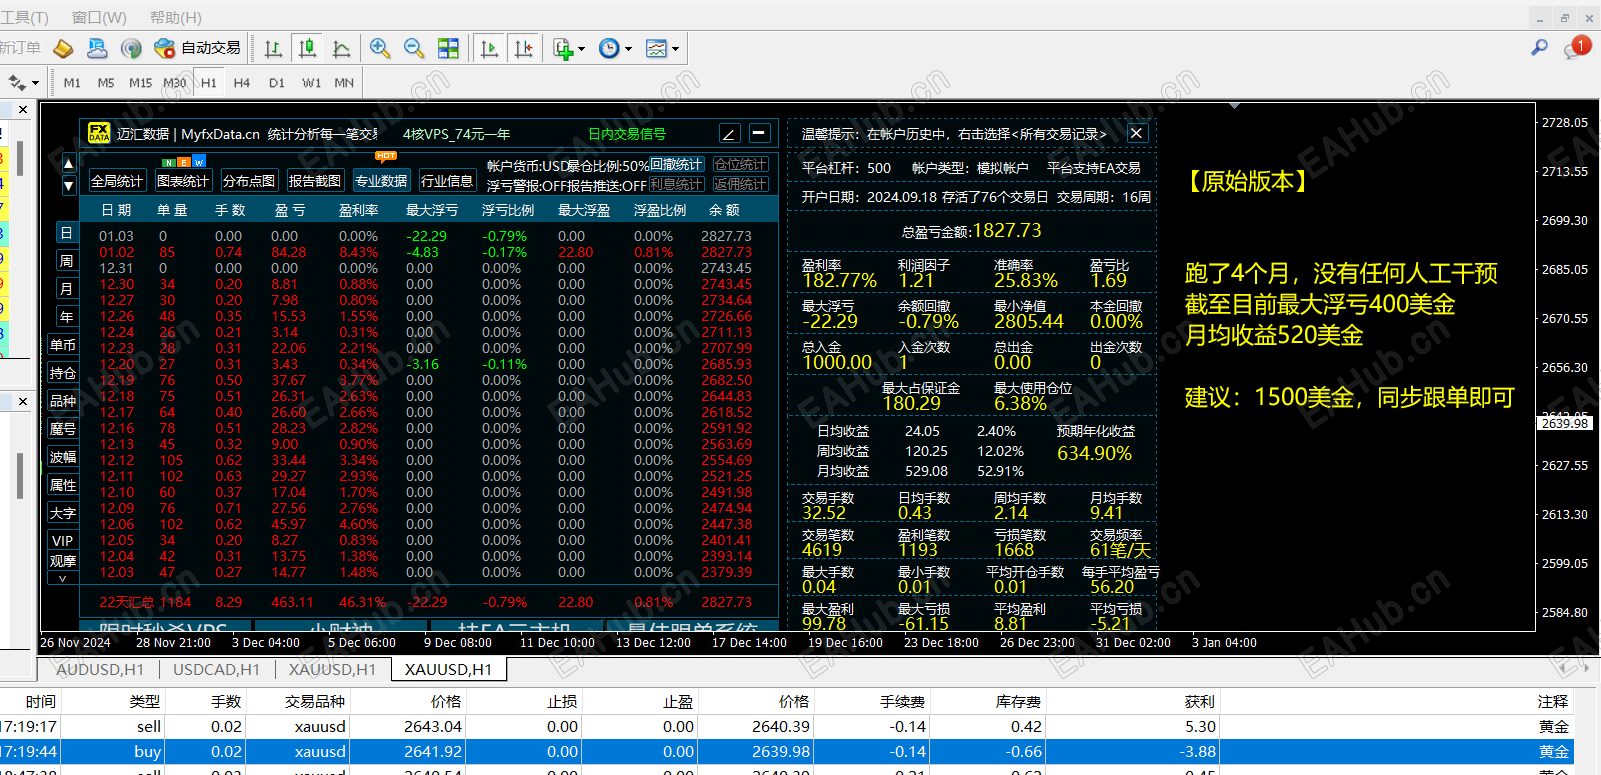The height and width of the screenshot is (775, 1601).
Task: Click the add indicator icon
Action: click(563, 48)
